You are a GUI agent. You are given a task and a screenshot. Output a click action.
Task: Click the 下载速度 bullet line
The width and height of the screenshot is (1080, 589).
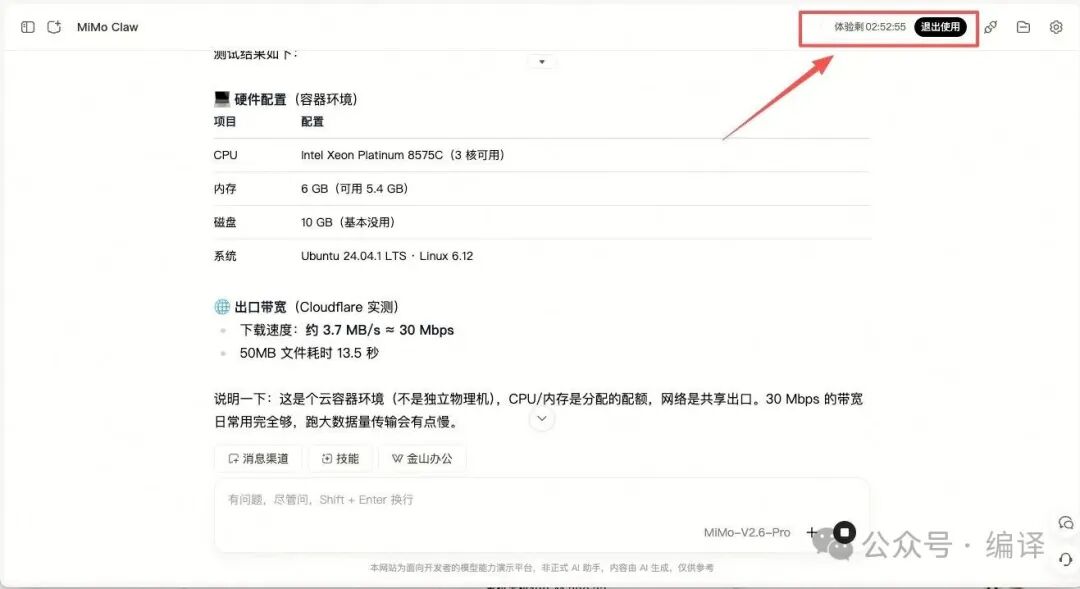click(346, 330)
